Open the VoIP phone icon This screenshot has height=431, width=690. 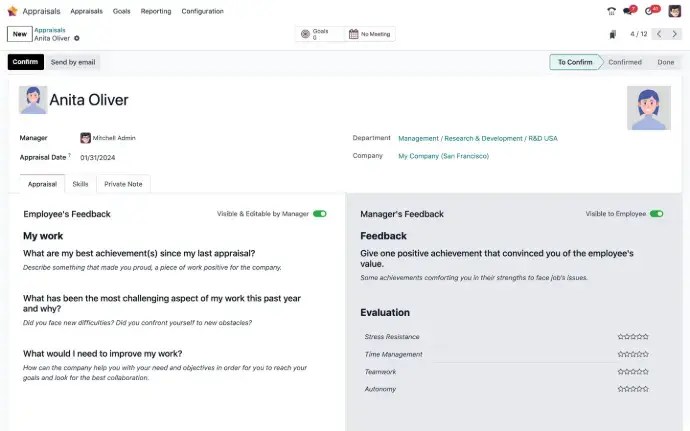click(611, 11)
